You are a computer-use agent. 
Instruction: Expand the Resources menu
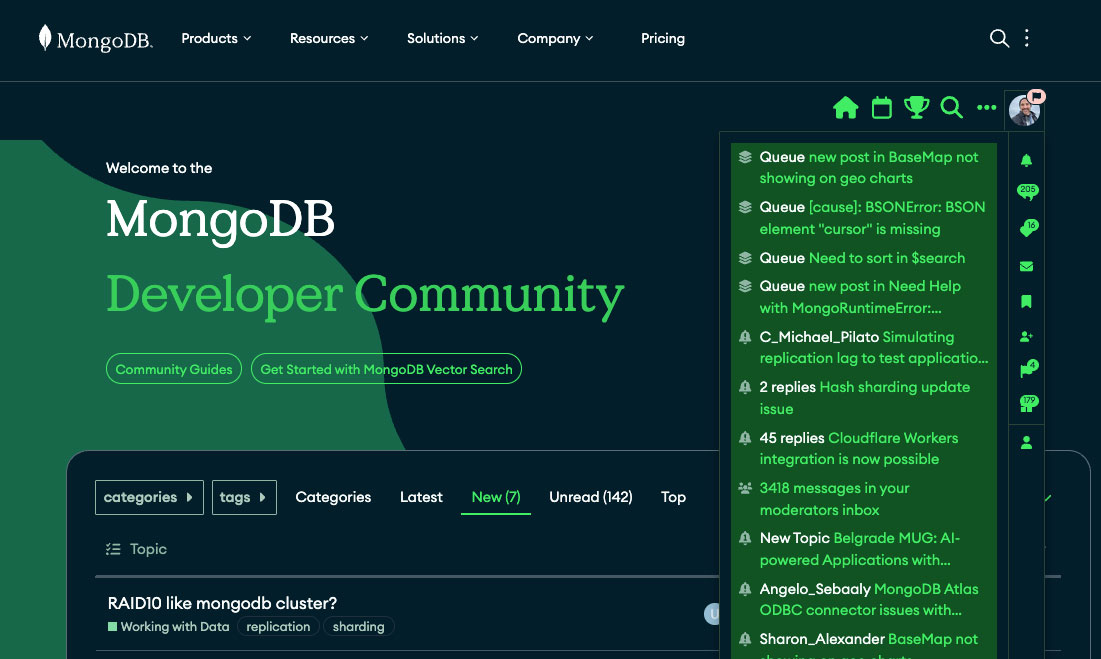click(329, 39)
